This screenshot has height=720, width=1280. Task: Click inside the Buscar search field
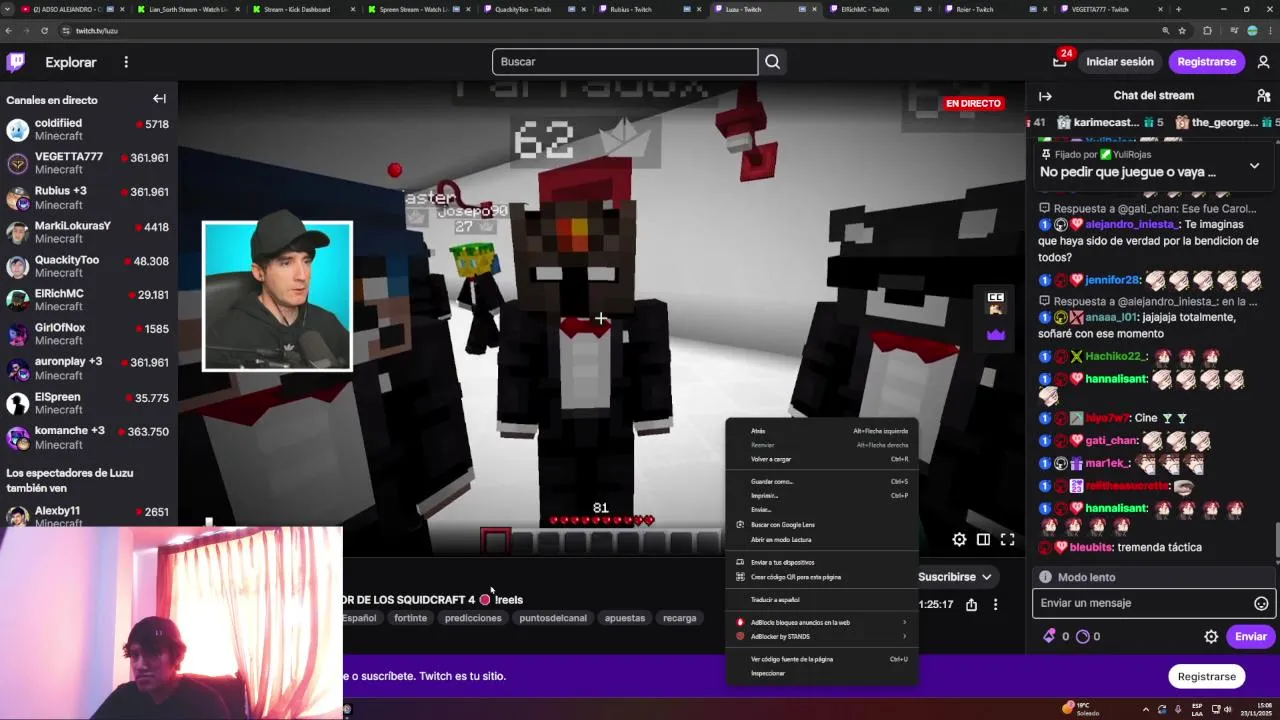[x=625, y=62]
